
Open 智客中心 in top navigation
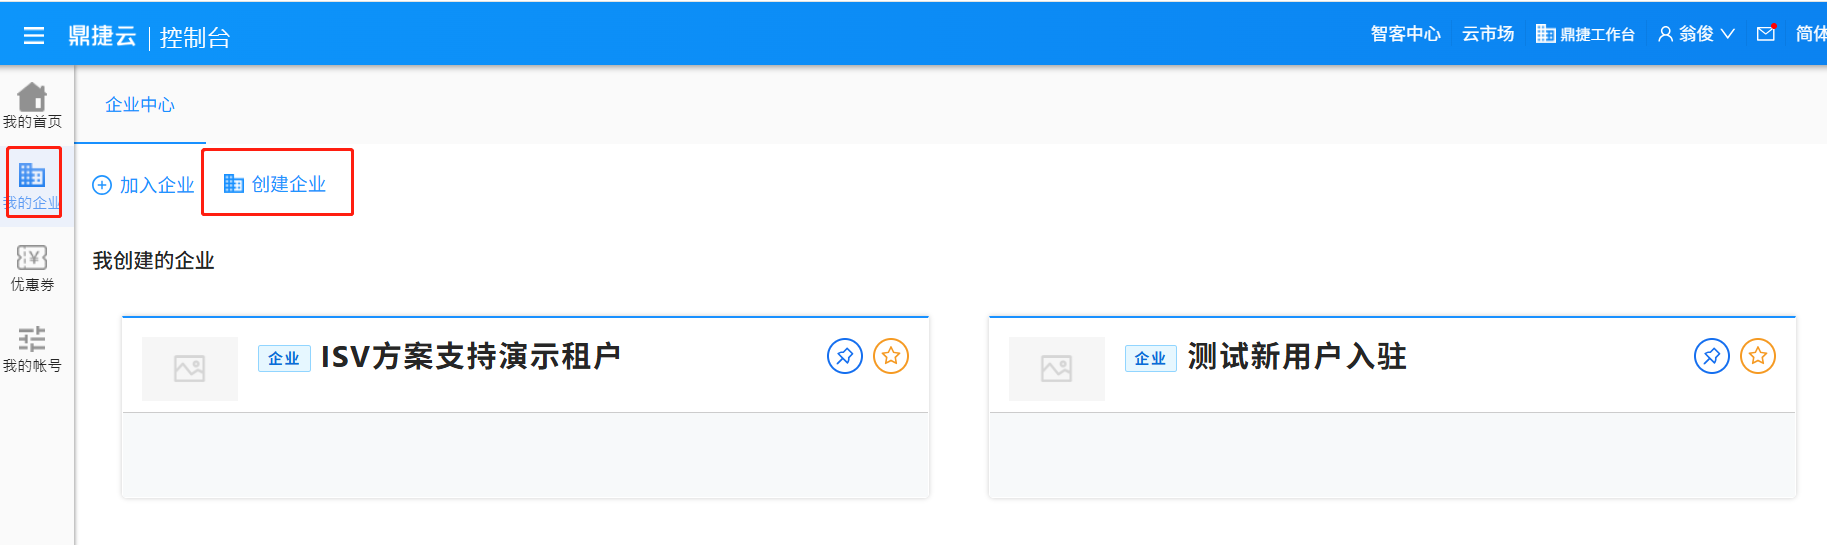(x=1405, y=34)
